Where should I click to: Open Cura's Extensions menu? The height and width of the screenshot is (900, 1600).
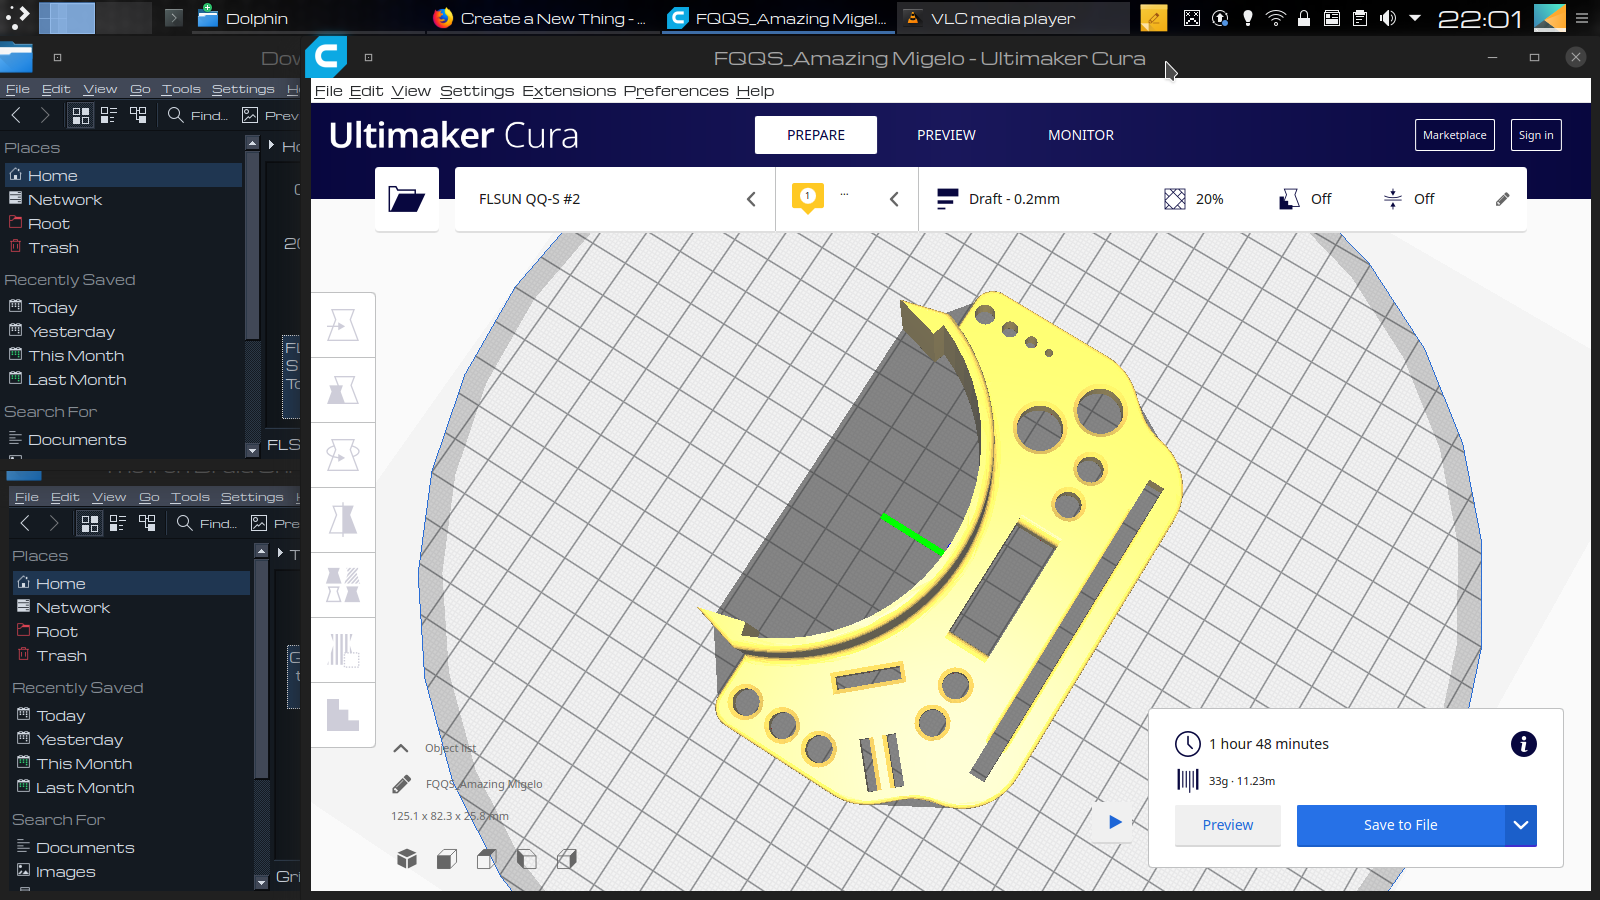point(569,91)
